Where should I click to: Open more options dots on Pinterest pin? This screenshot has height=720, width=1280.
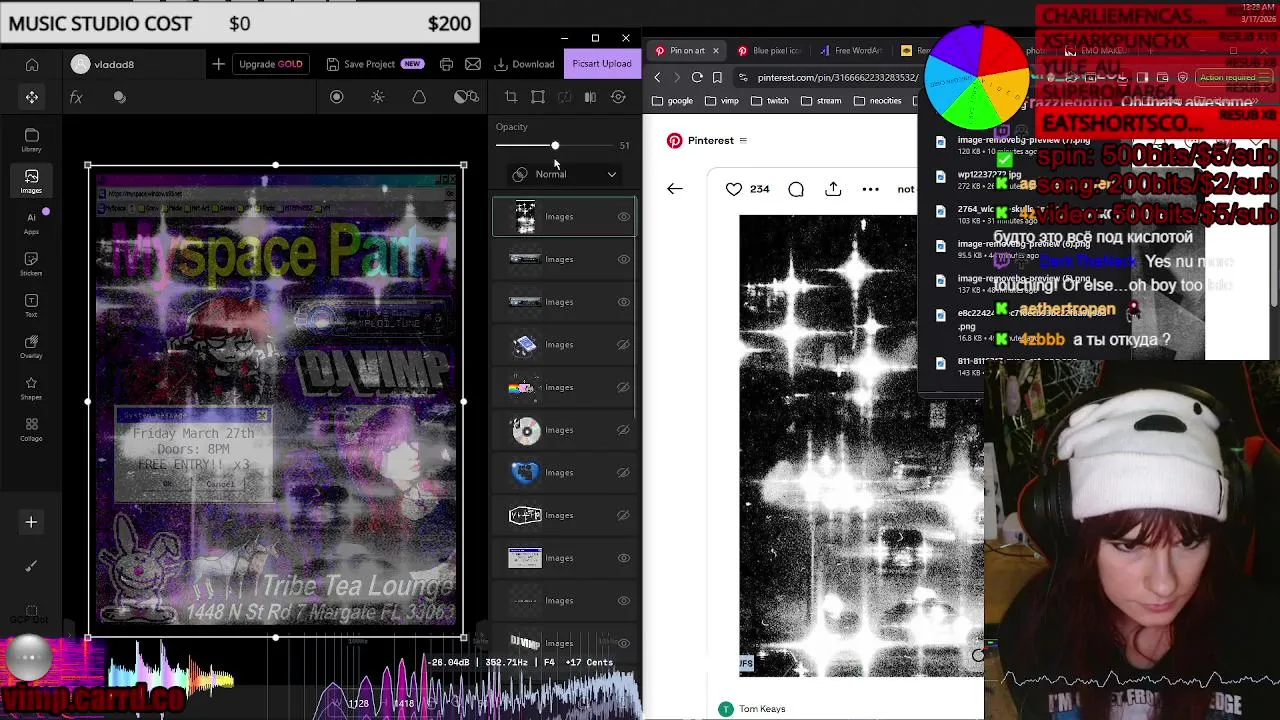tap(871, 189)
